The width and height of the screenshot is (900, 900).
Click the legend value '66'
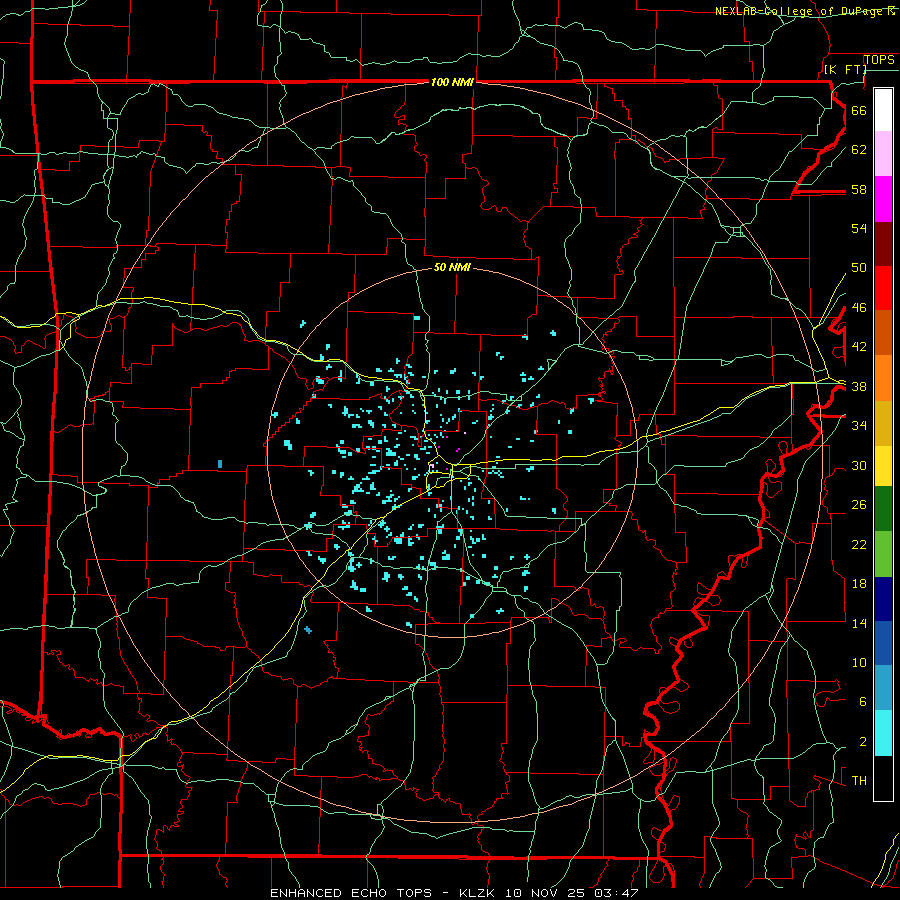pyautogui.click(x=859, y=111)
